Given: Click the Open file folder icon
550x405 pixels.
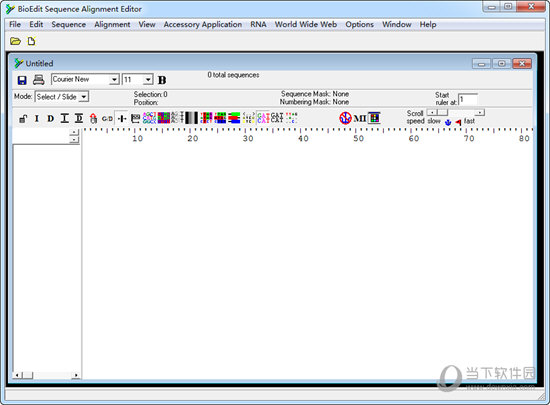Looking at the screenshot, I should 15,41.
